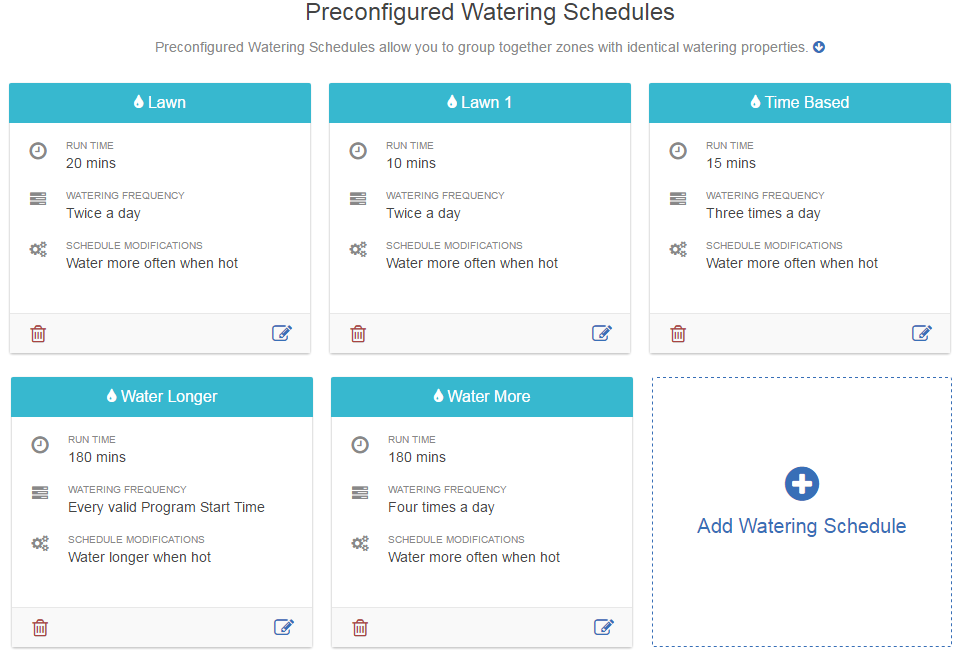Edit the Water More schedule
The width and height of the screenshot is (963, 650).
tap(604, 627)
